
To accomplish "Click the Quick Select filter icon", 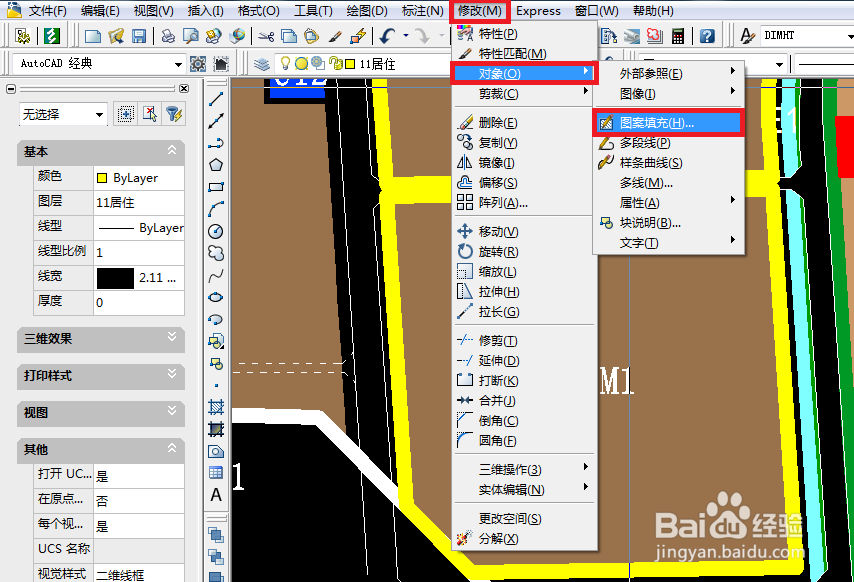I will pyautogui.click(x=174, y=114).
